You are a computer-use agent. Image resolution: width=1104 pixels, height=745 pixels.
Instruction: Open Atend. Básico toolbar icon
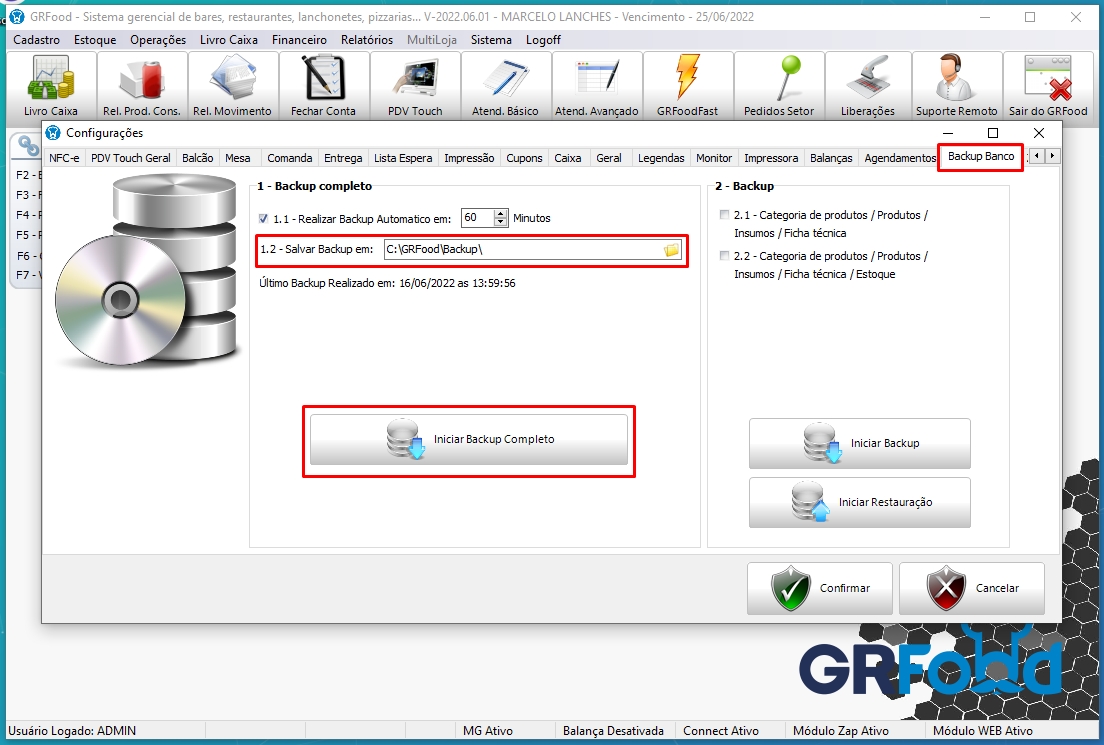click(506, 85)
